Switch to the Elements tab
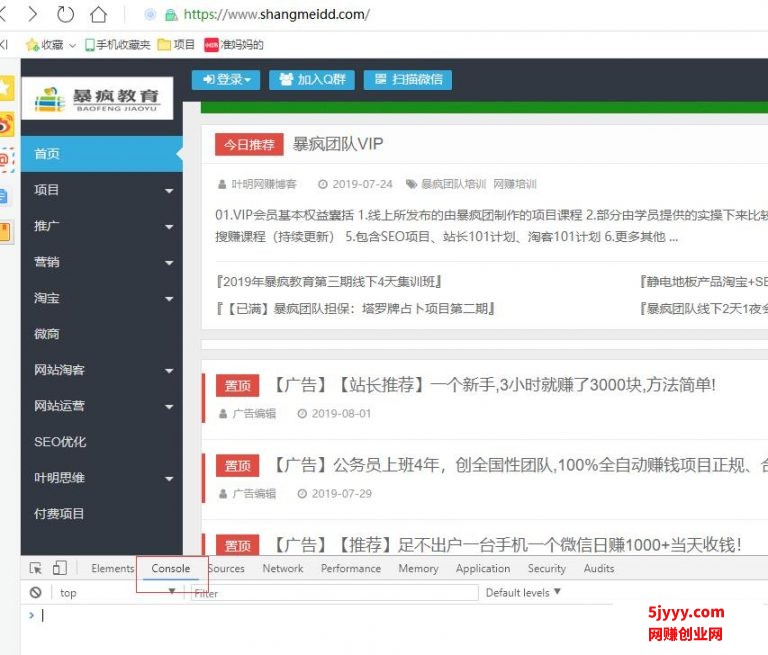 [x=112, y=568]
